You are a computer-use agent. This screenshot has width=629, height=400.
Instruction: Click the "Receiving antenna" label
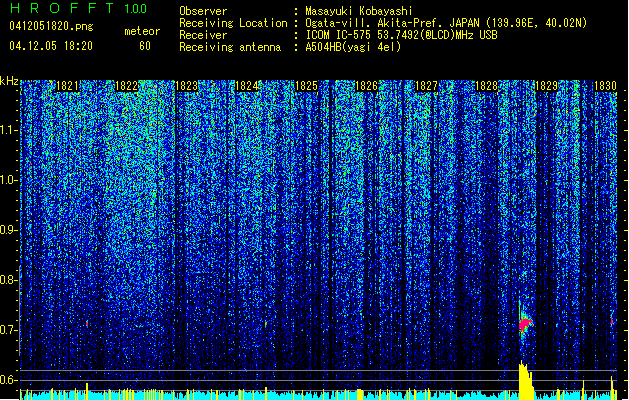(230, 47)
